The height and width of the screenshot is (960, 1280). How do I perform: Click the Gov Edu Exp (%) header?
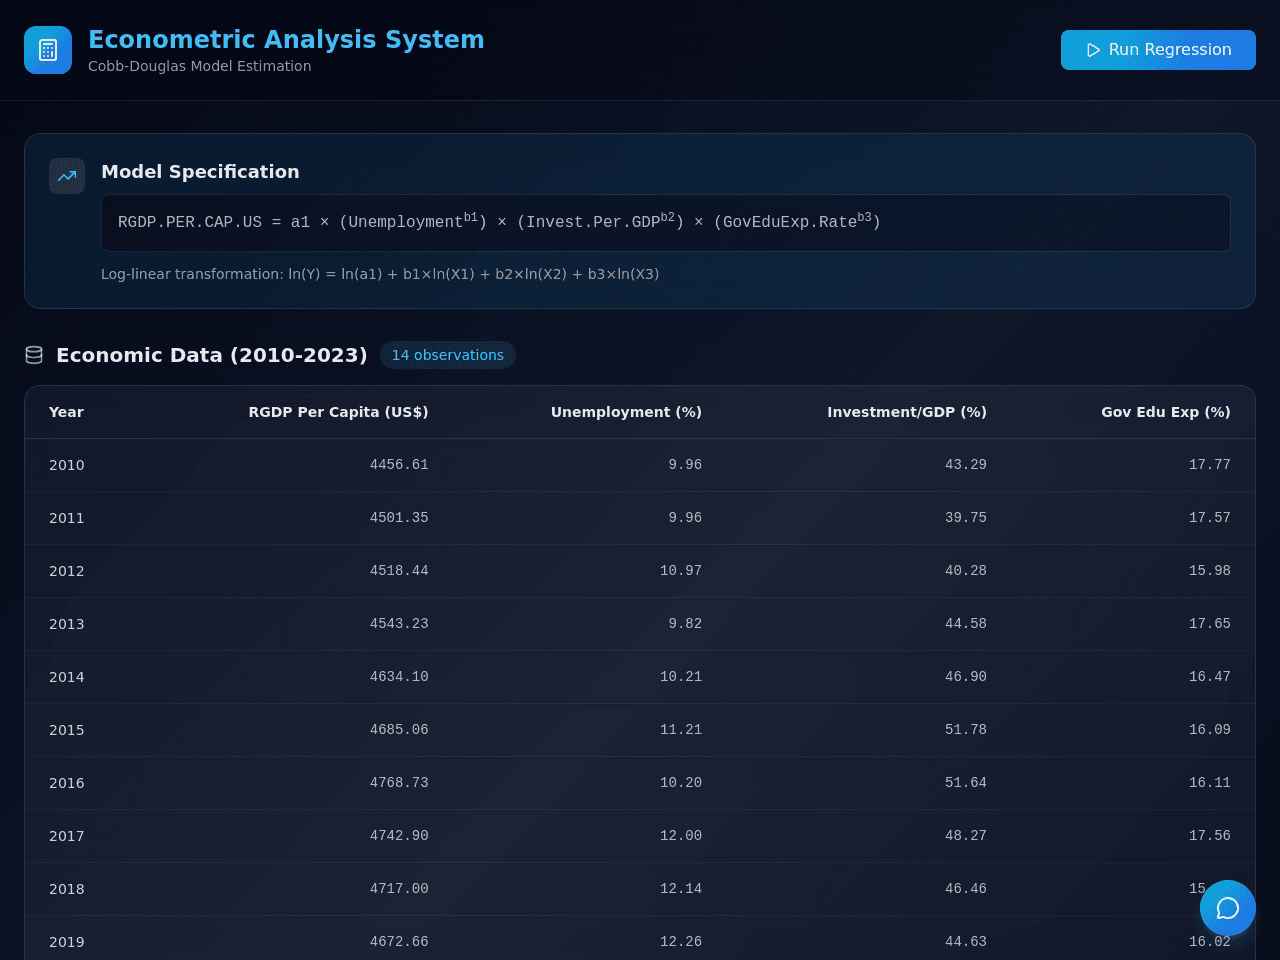tap(1166, 412)
